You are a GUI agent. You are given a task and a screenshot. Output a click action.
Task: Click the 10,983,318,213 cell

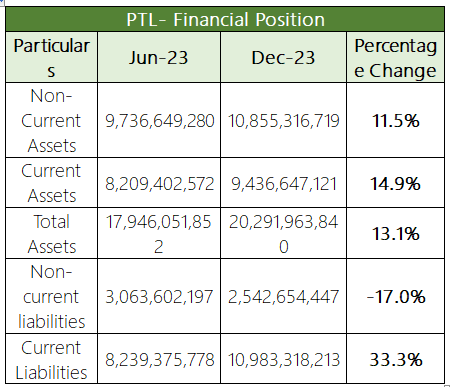283,359
